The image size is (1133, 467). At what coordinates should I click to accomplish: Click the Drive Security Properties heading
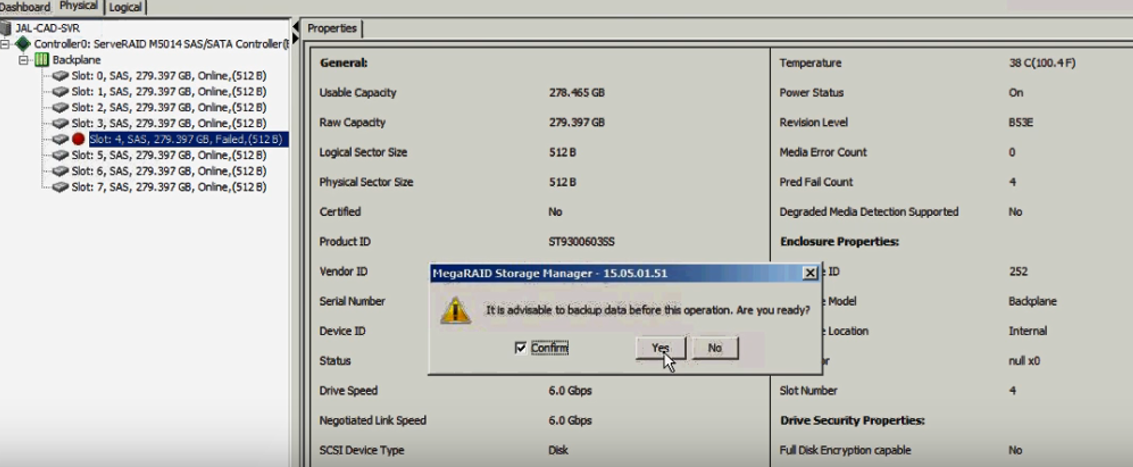(853, 420)
